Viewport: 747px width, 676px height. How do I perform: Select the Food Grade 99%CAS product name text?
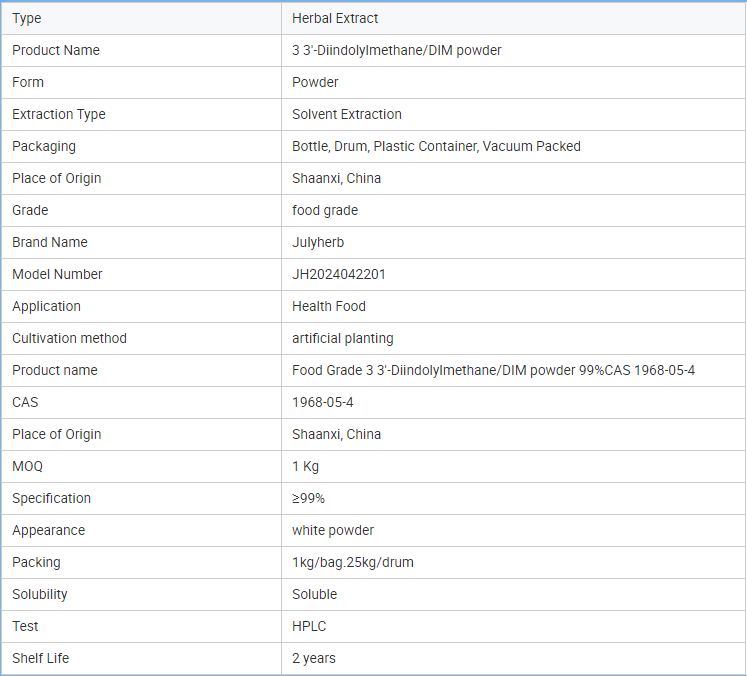point(493,370)
